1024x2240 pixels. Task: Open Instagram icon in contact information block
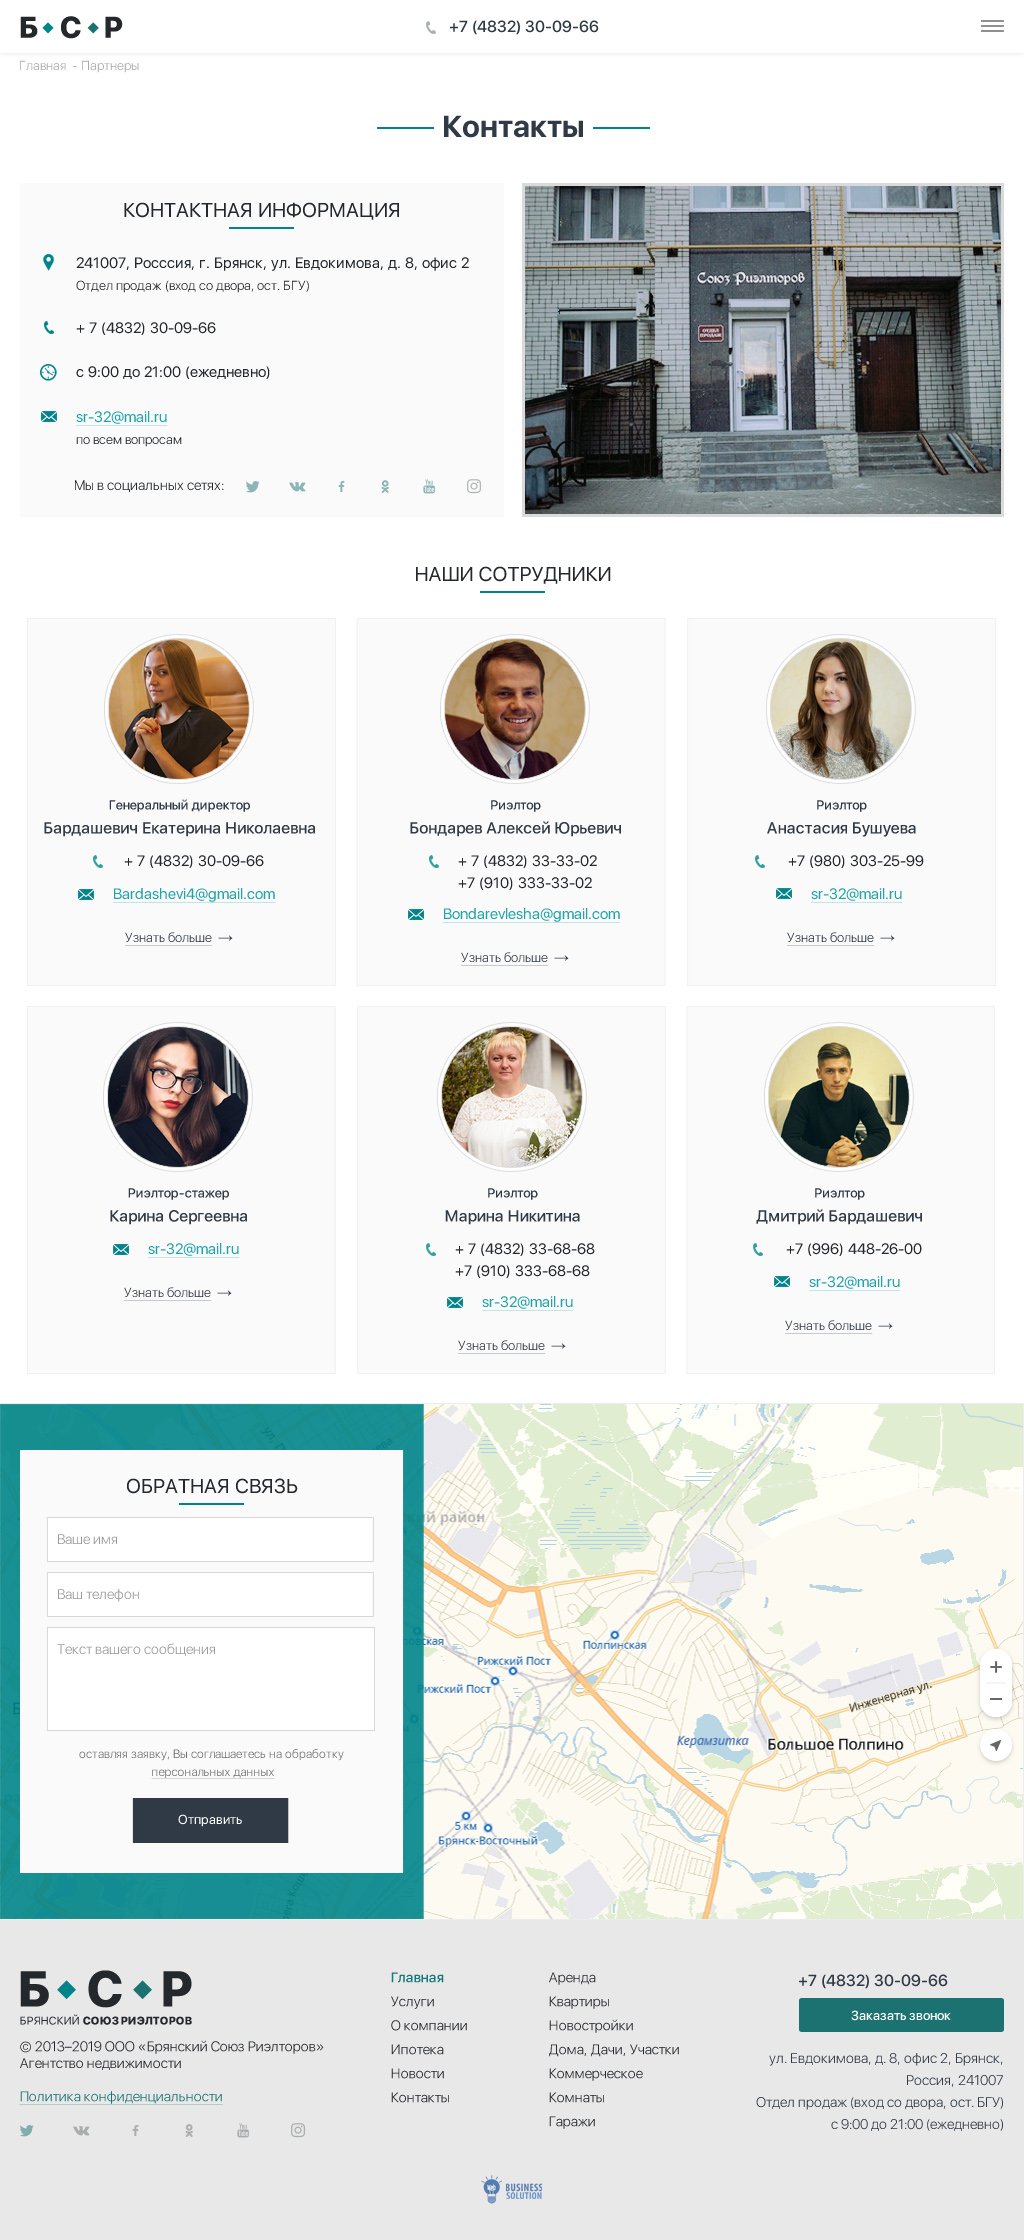pyautogui.click(x=474, y=486)
